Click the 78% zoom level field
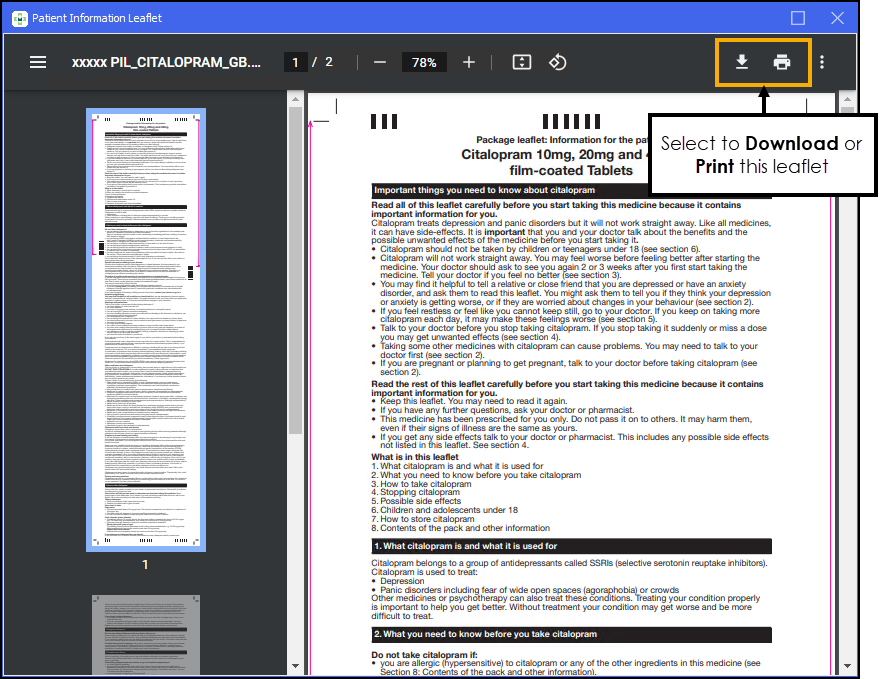 point(424,62)
